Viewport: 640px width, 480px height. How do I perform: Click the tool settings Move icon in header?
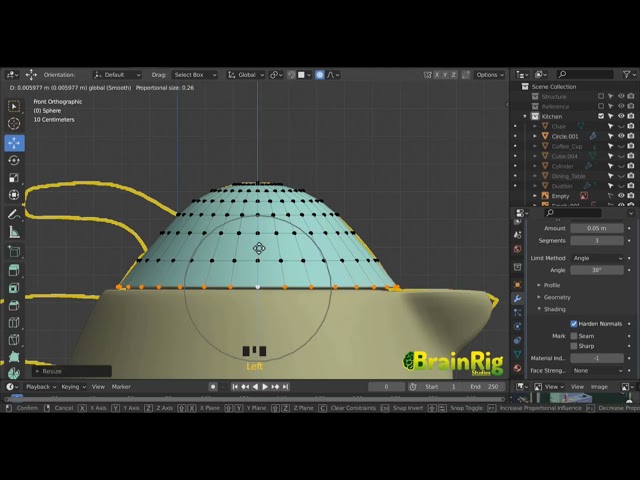(x=31, y=75)
